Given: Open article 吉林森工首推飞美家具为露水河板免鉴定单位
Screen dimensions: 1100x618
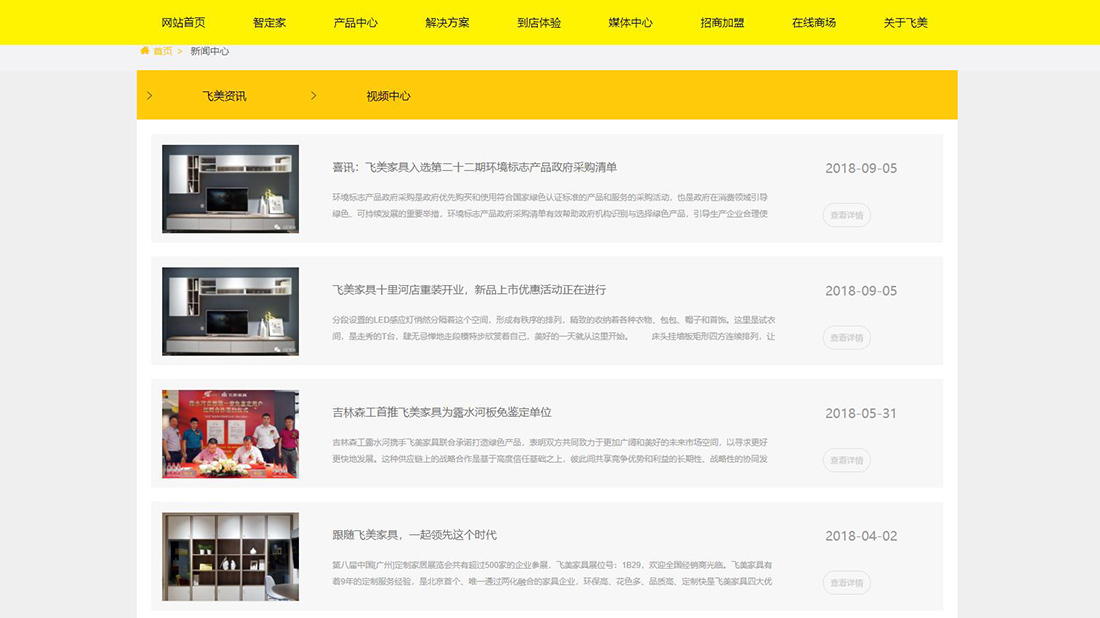Looking at the screenshot, I should (x=442, y=412).
